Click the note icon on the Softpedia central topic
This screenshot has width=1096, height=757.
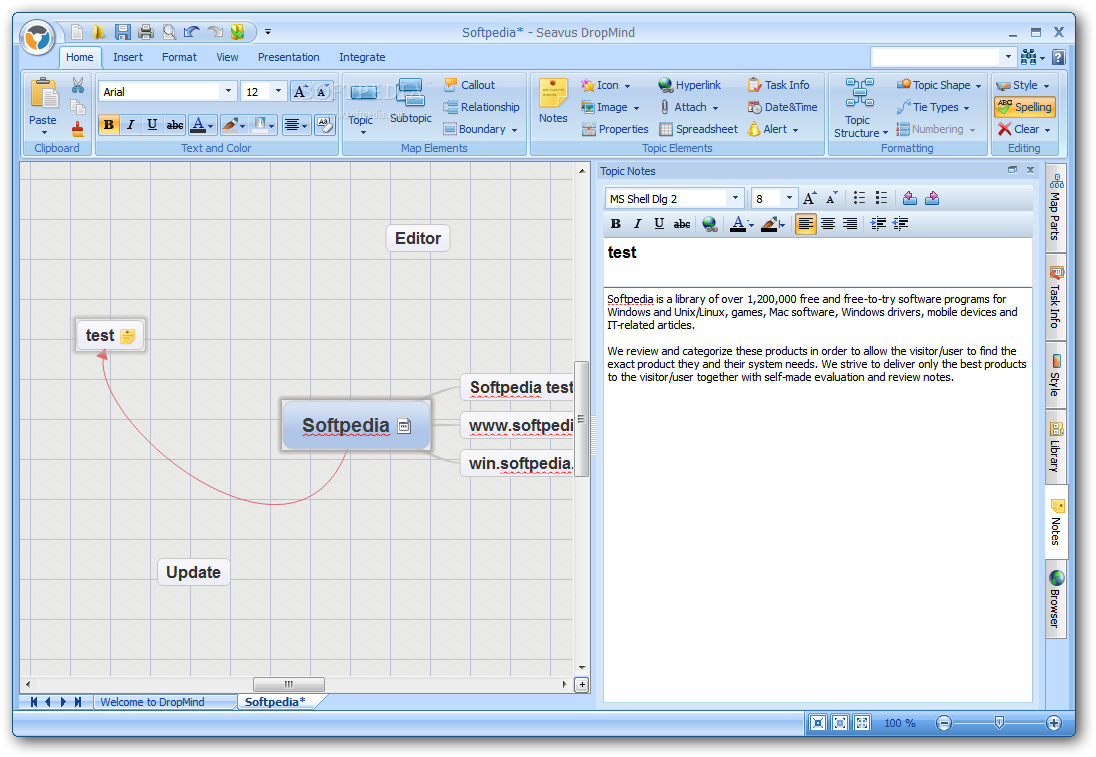[x=404, y=426]
